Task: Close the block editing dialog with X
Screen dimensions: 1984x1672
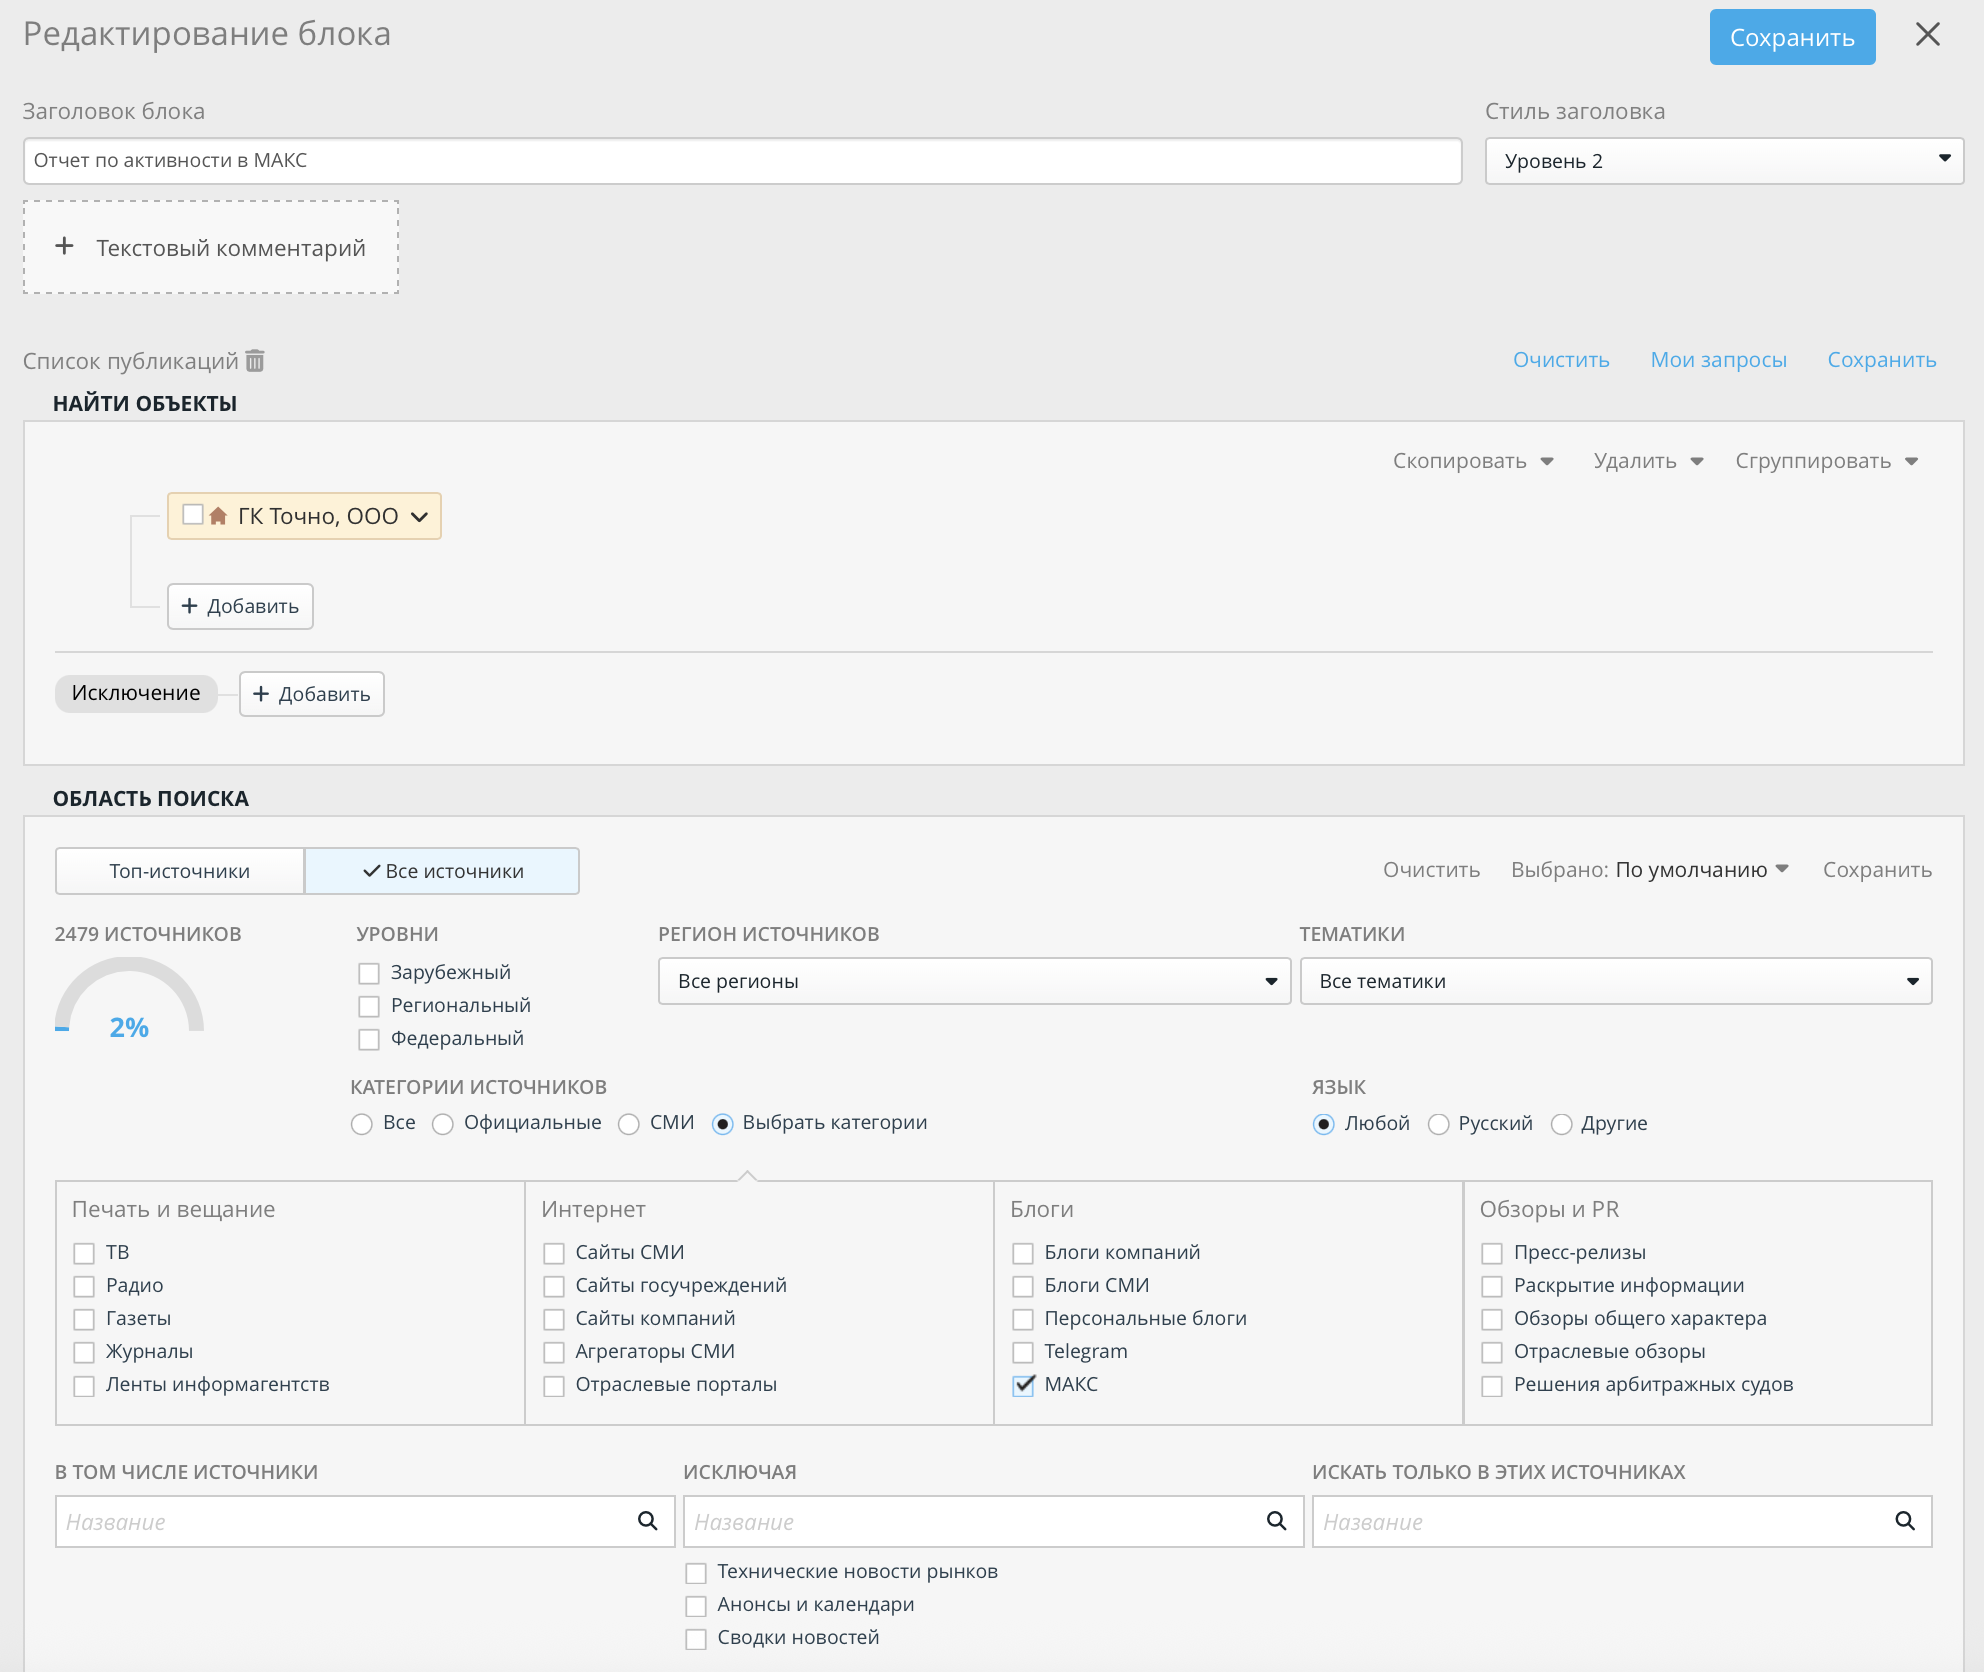Action: [x=1928, y=35]
